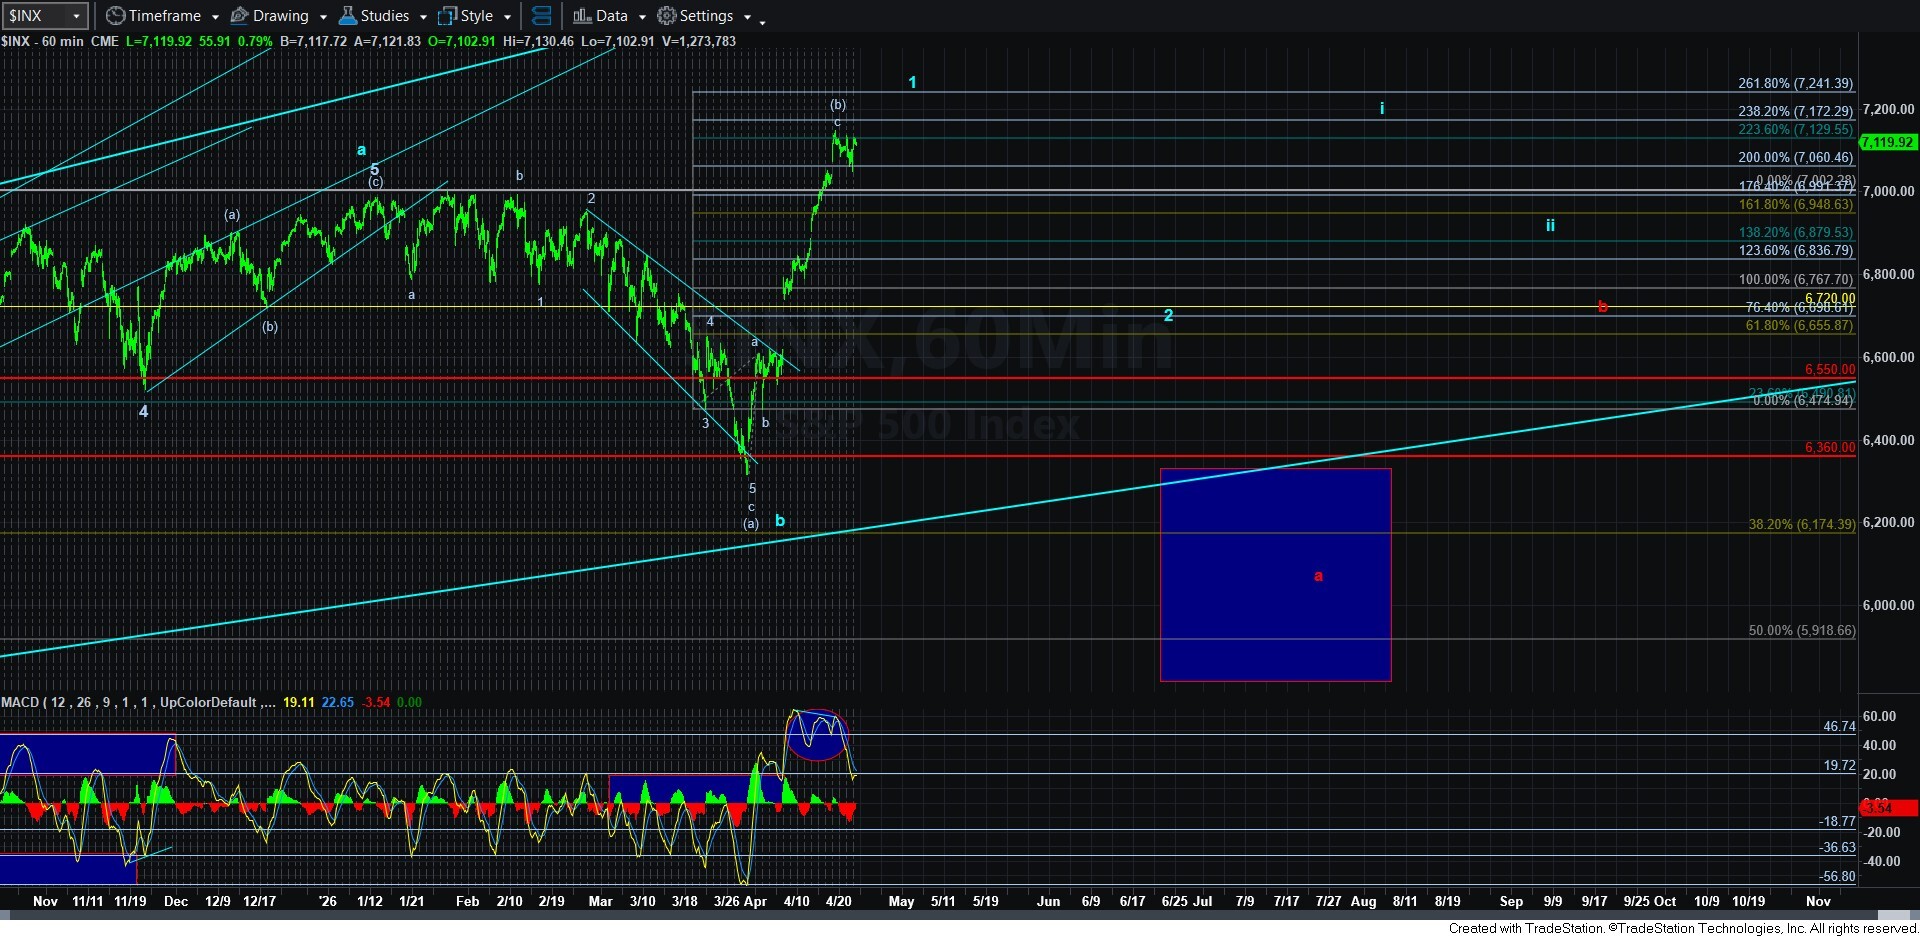This screenshot has height=936, width=1920.
Task: Select the blue target box containing red 'a'
Action: [x=1275, y=575]
